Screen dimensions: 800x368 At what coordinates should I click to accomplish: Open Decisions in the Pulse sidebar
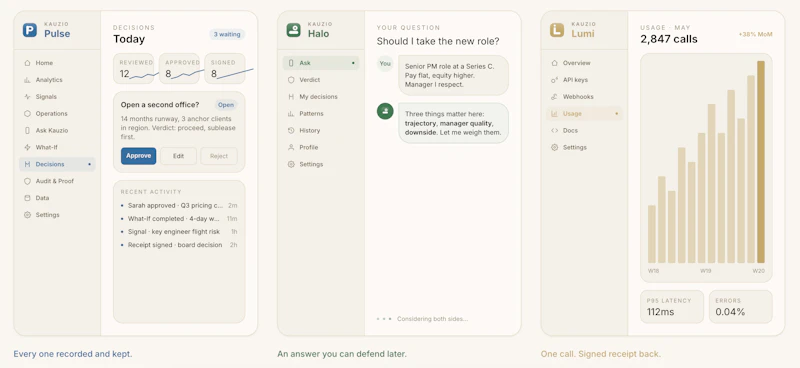point(57,164)
